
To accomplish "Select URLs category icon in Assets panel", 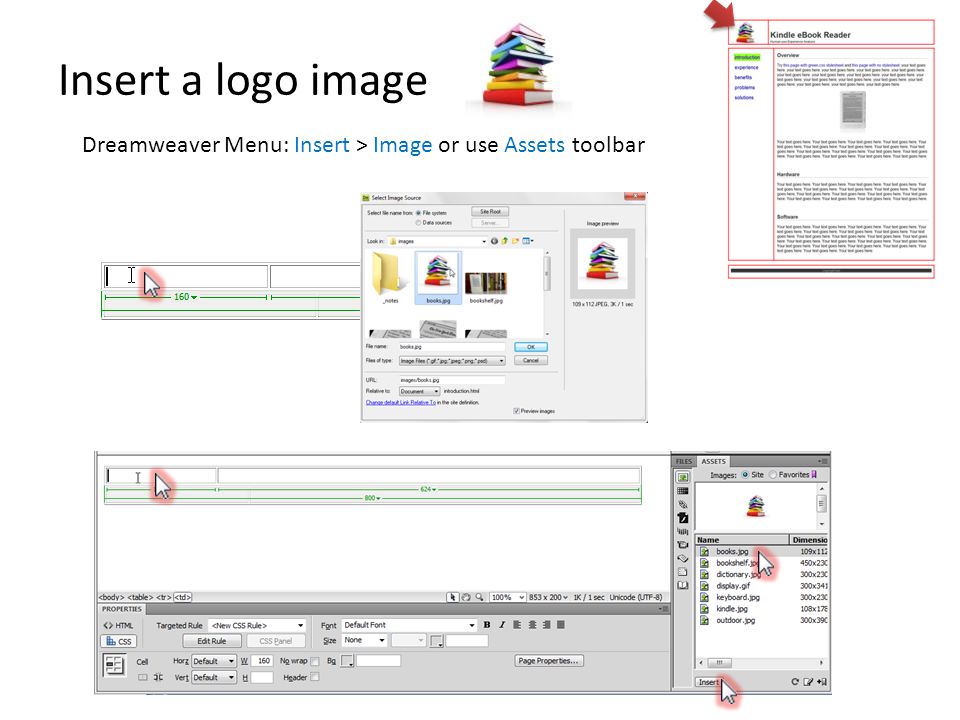I will 683,504.
